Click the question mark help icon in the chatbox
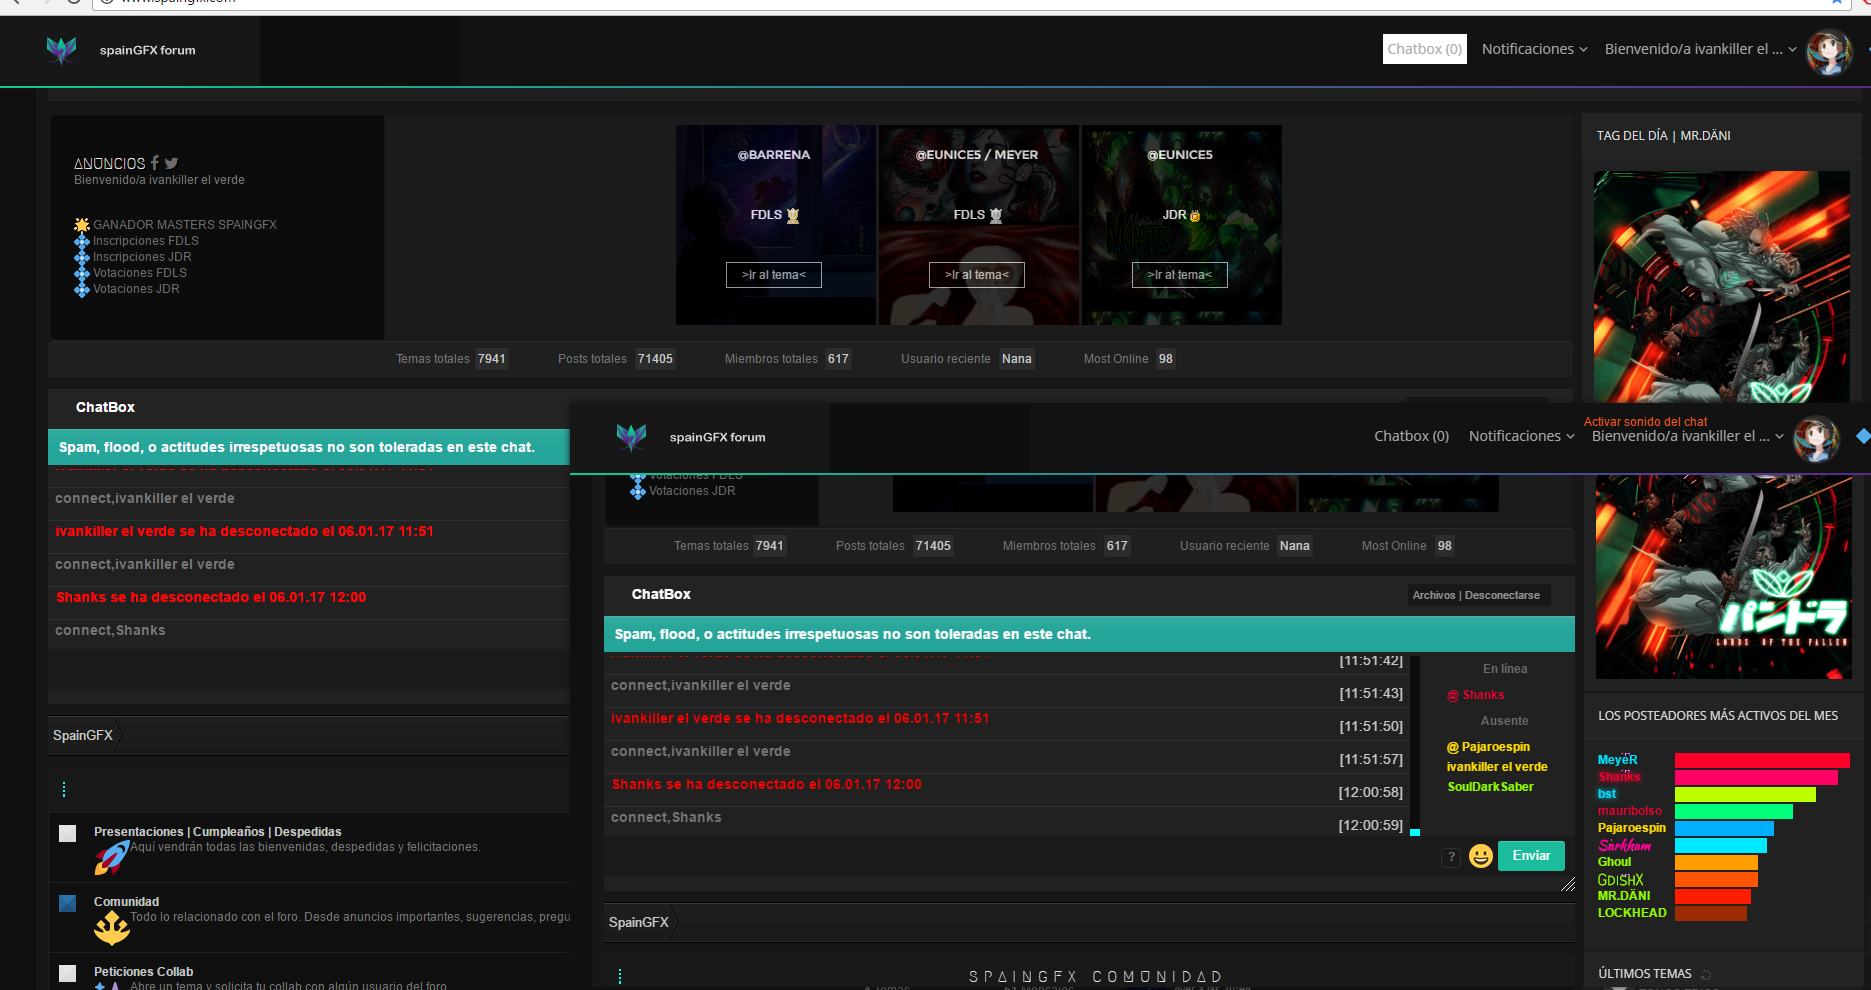 click(1451, 857)
